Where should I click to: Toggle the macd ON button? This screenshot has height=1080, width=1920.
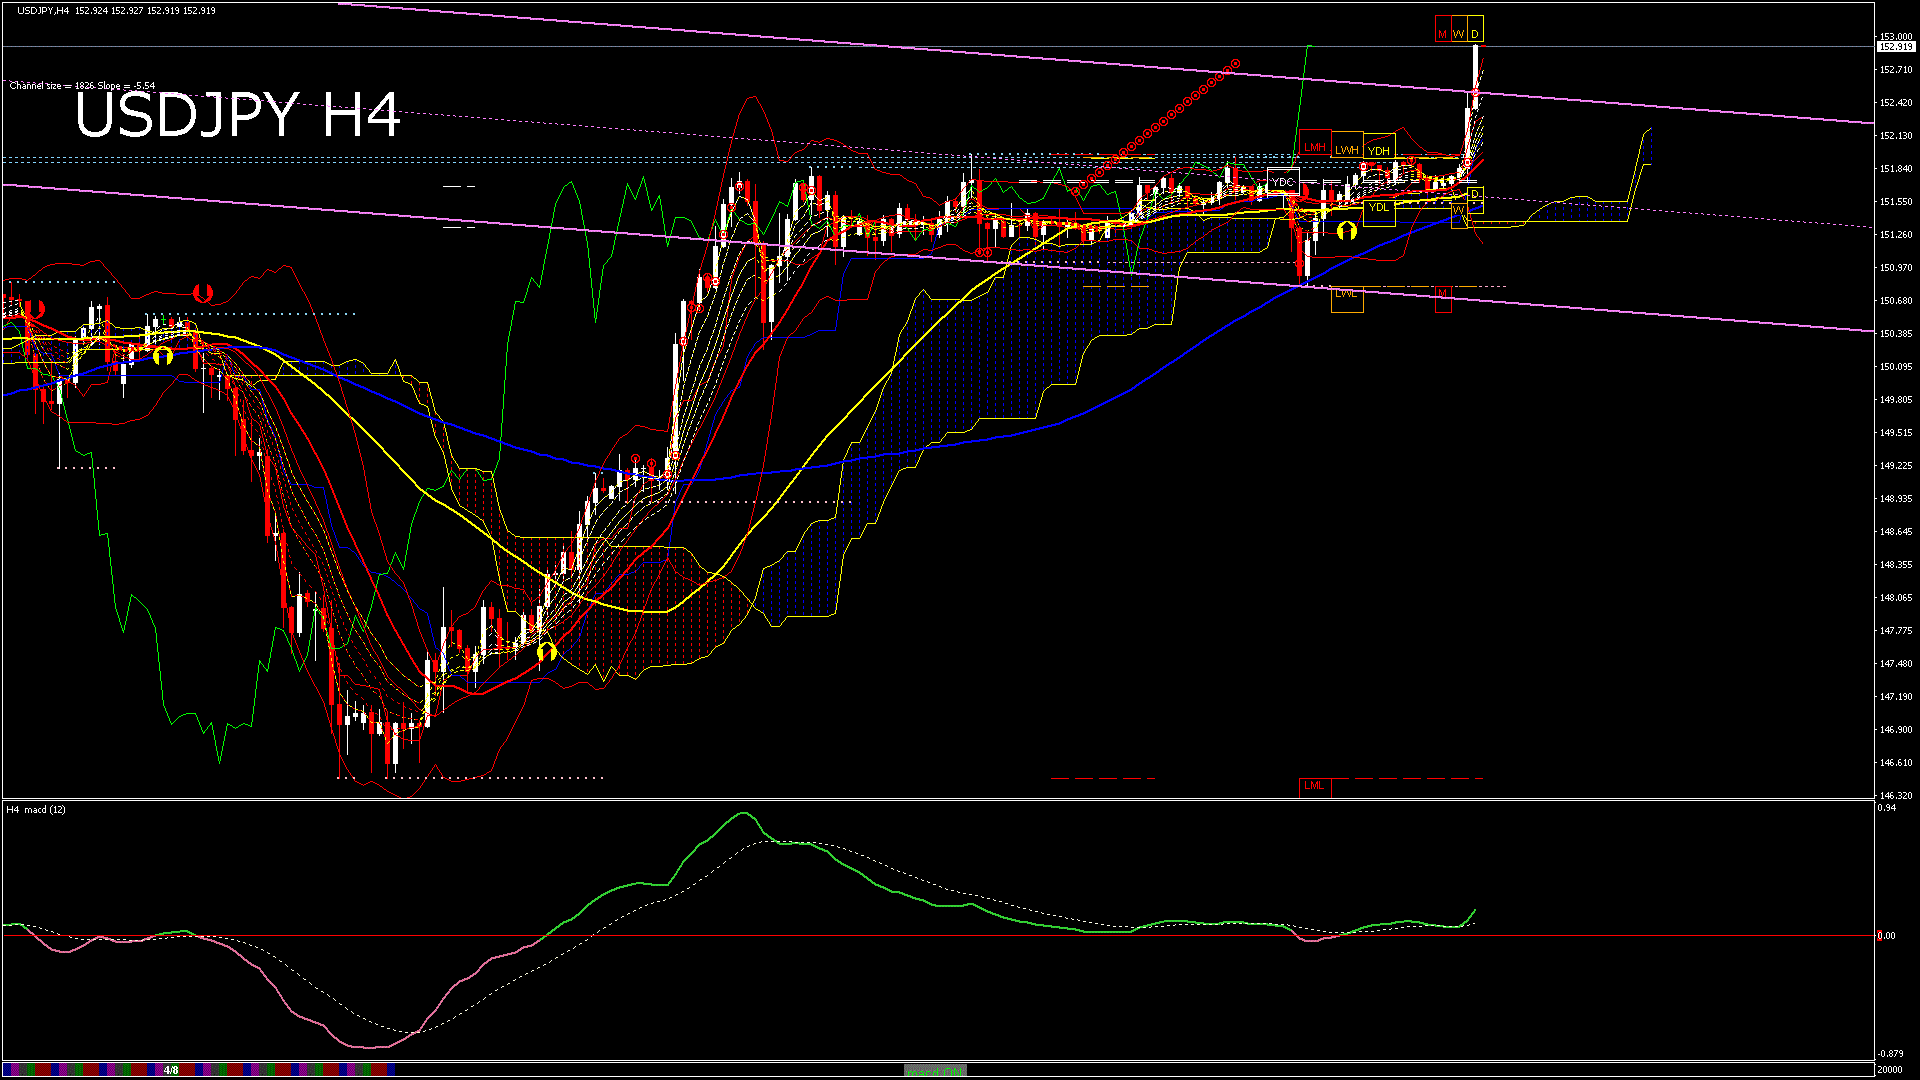click(935, 1071)
